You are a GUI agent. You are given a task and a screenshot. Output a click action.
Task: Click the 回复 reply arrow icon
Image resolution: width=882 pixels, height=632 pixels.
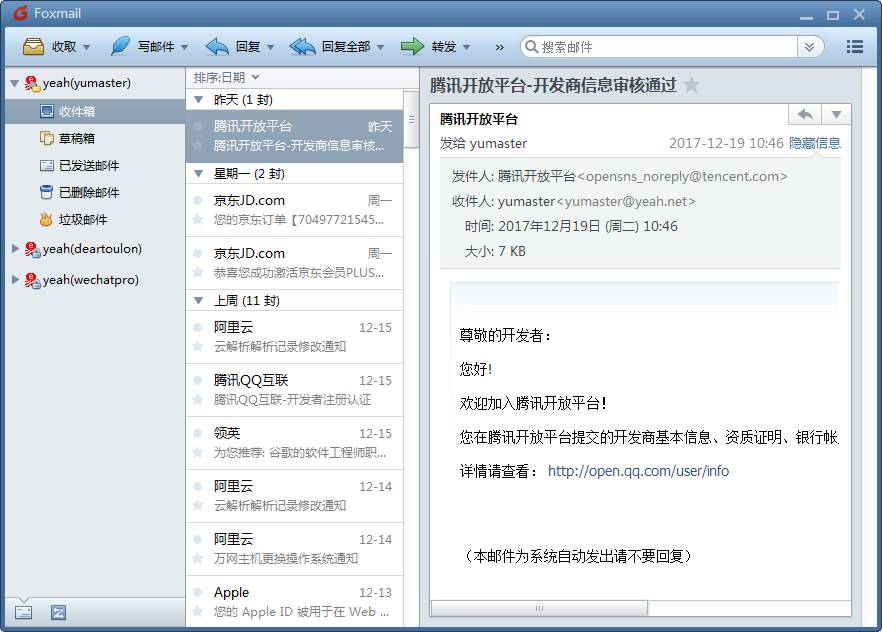point(217,46)
